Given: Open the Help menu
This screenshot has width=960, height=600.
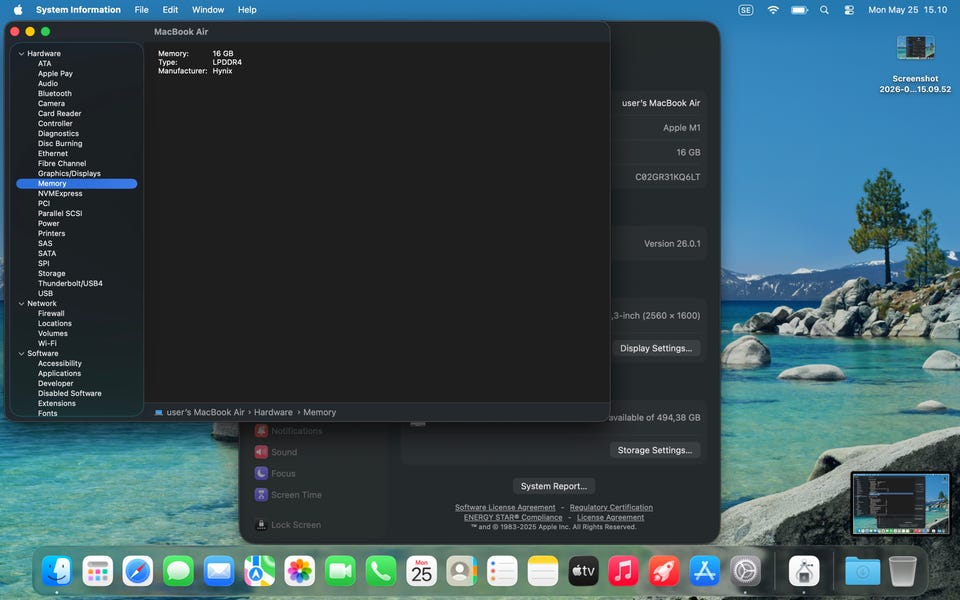Looking at the screenshot, I should pos(247,10).
